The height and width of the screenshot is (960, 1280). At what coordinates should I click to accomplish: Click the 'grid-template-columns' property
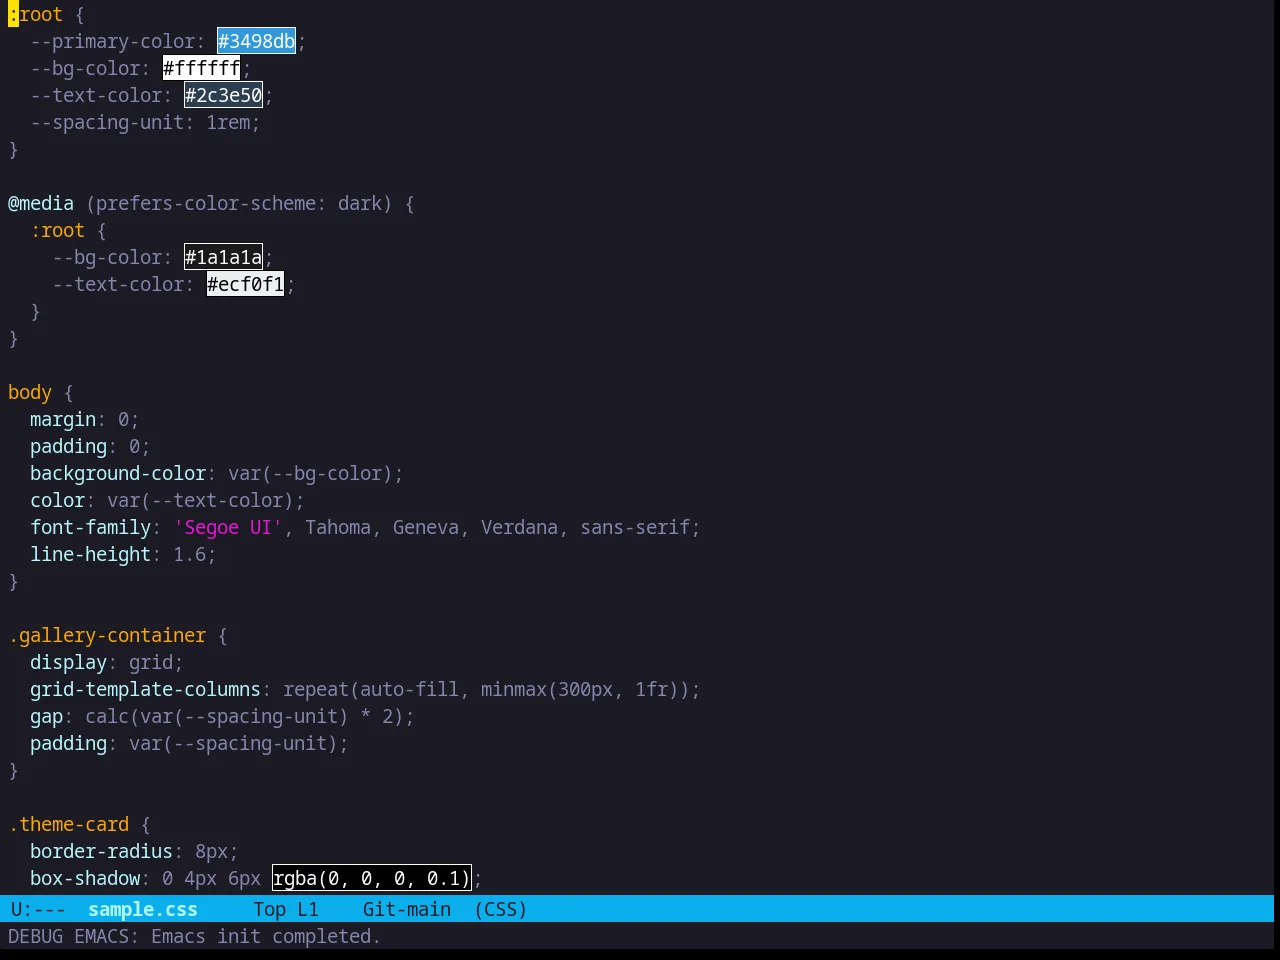coord(145,689)
